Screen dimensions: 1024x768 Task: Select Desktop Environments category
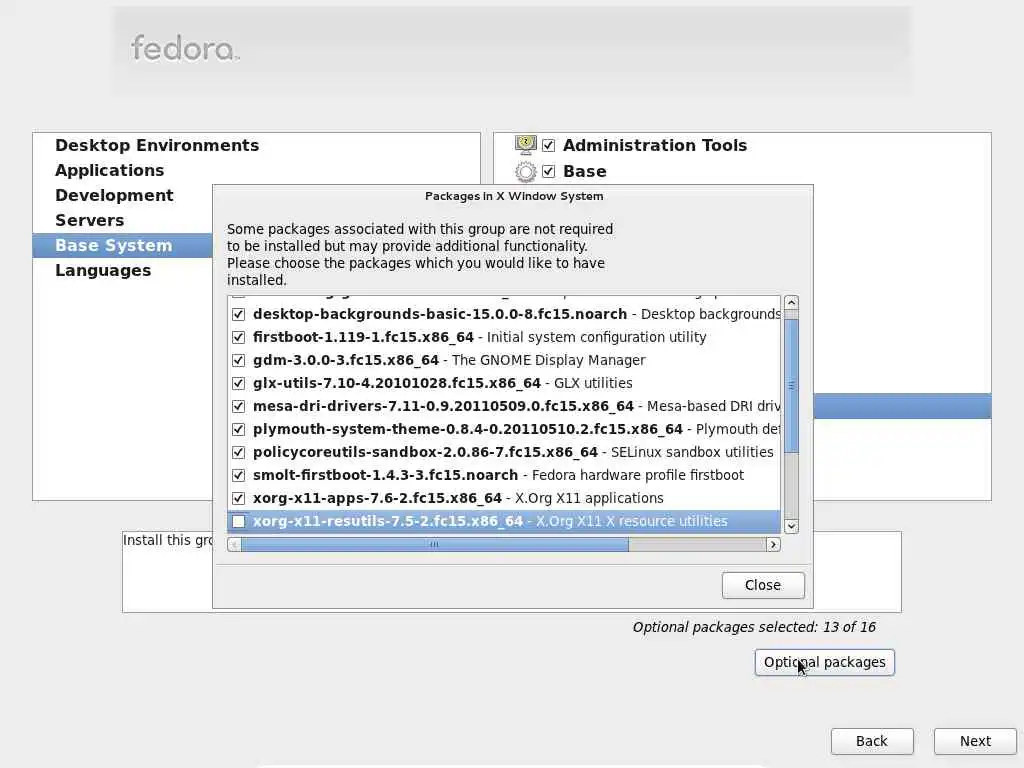[x=157, y=145]
